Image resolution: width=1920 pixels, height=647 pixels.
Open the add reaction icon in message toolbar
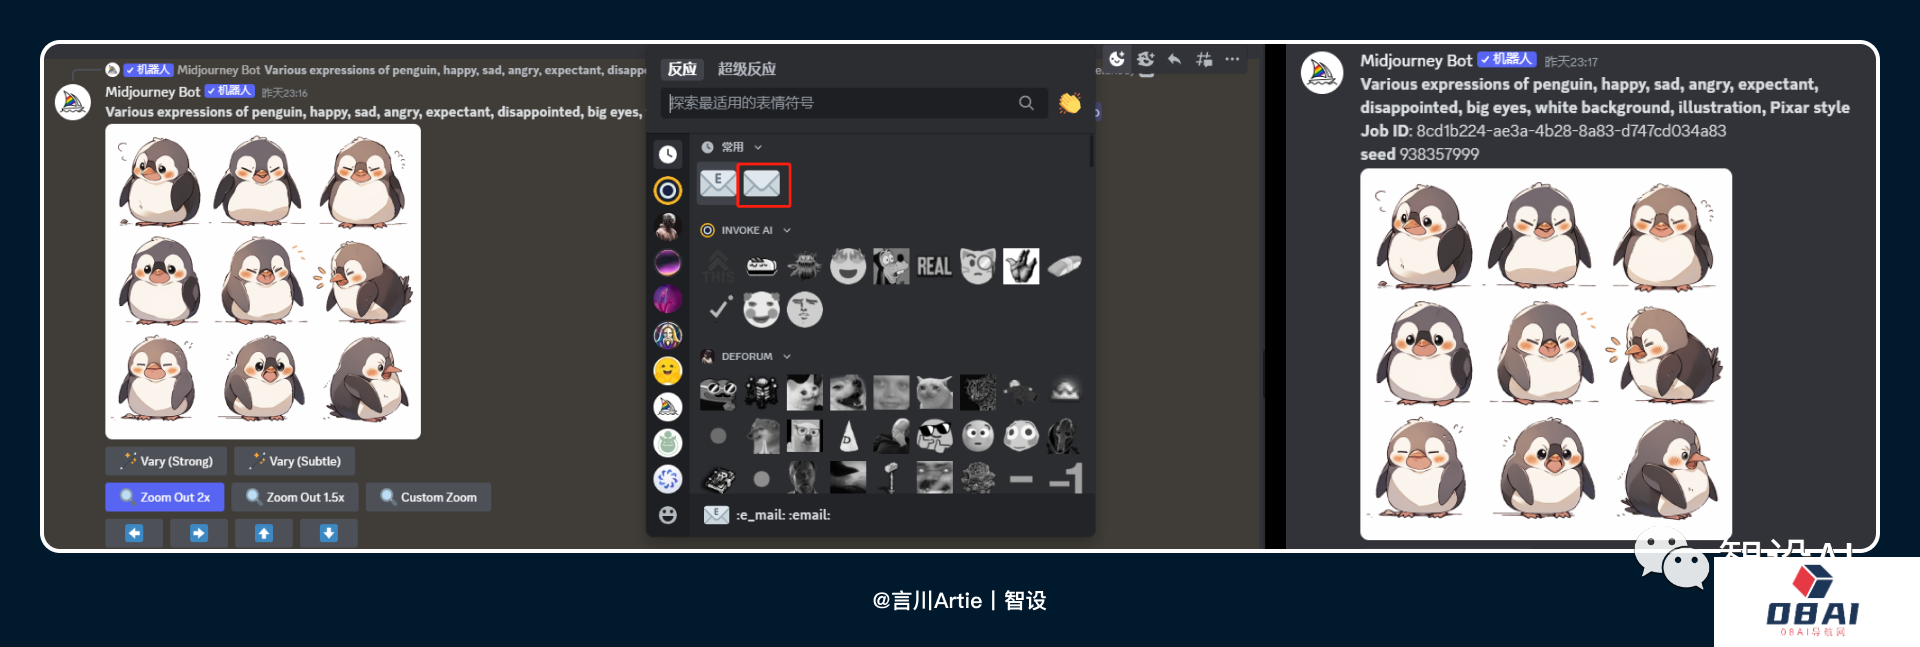tap(1117, 59)
